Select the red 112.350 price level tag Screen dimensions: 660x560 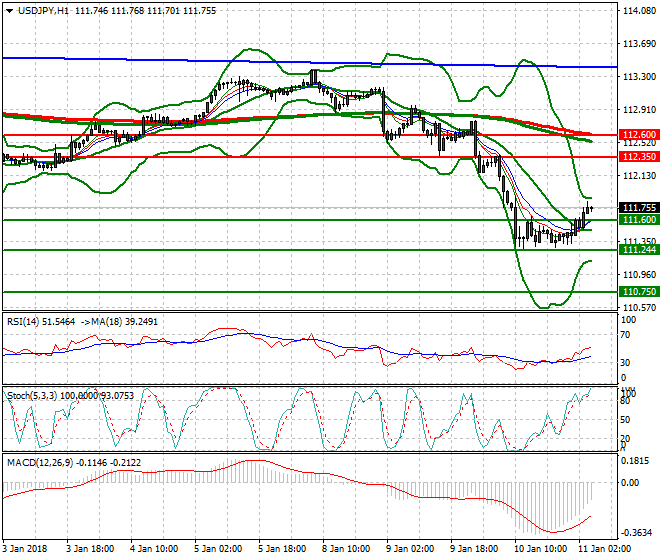[638, 157]
